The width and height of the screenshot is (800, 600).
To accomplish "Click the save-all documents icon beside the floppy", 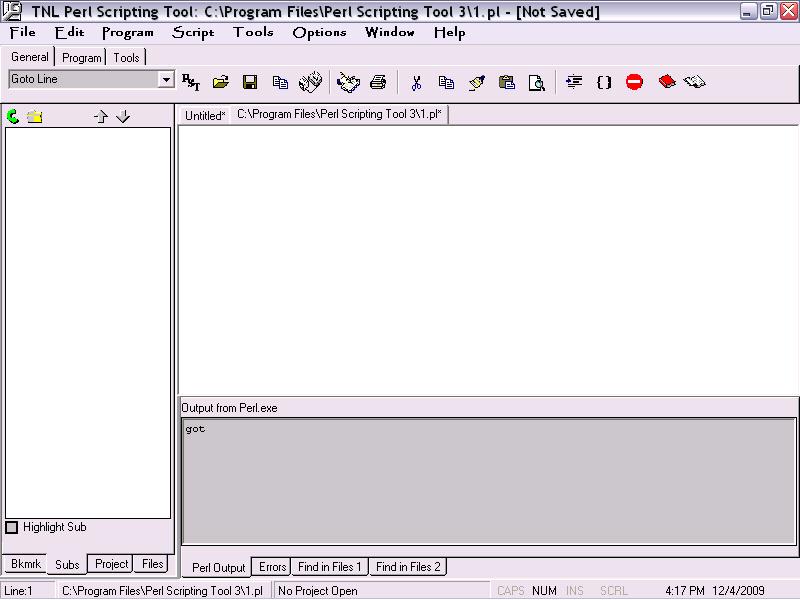I will [x=280, y=82].
